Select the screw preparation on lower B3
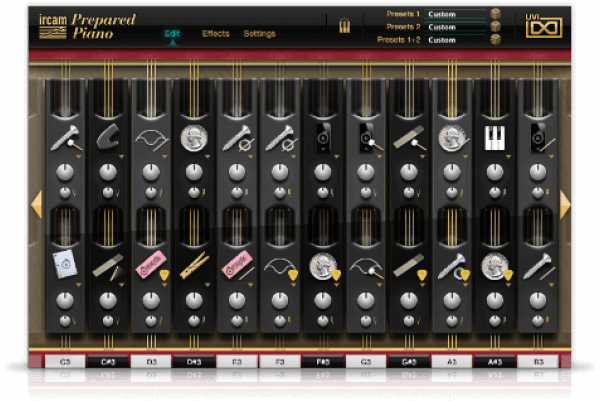600x401 pixels. (x=538, y=266)
